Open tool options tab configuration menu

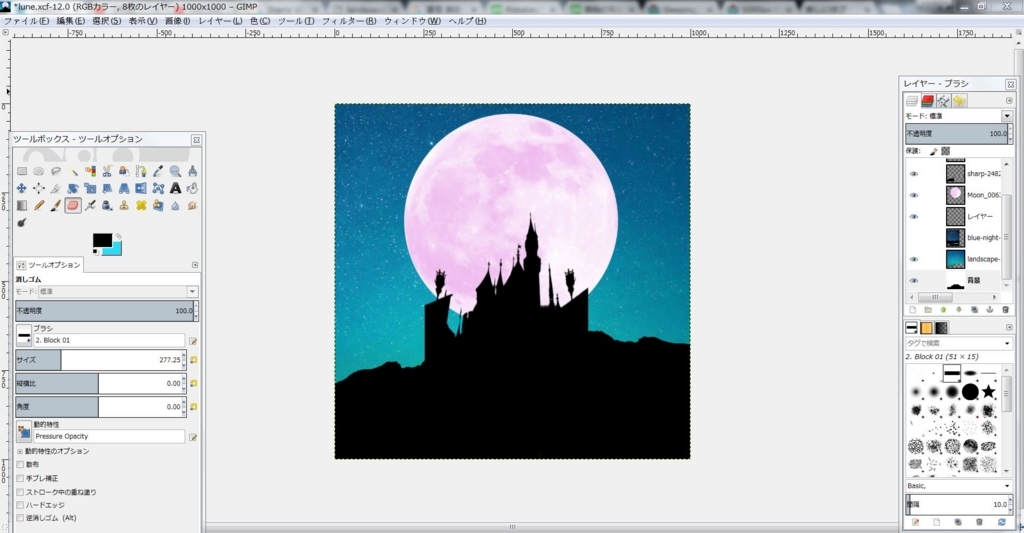(195, 265)
